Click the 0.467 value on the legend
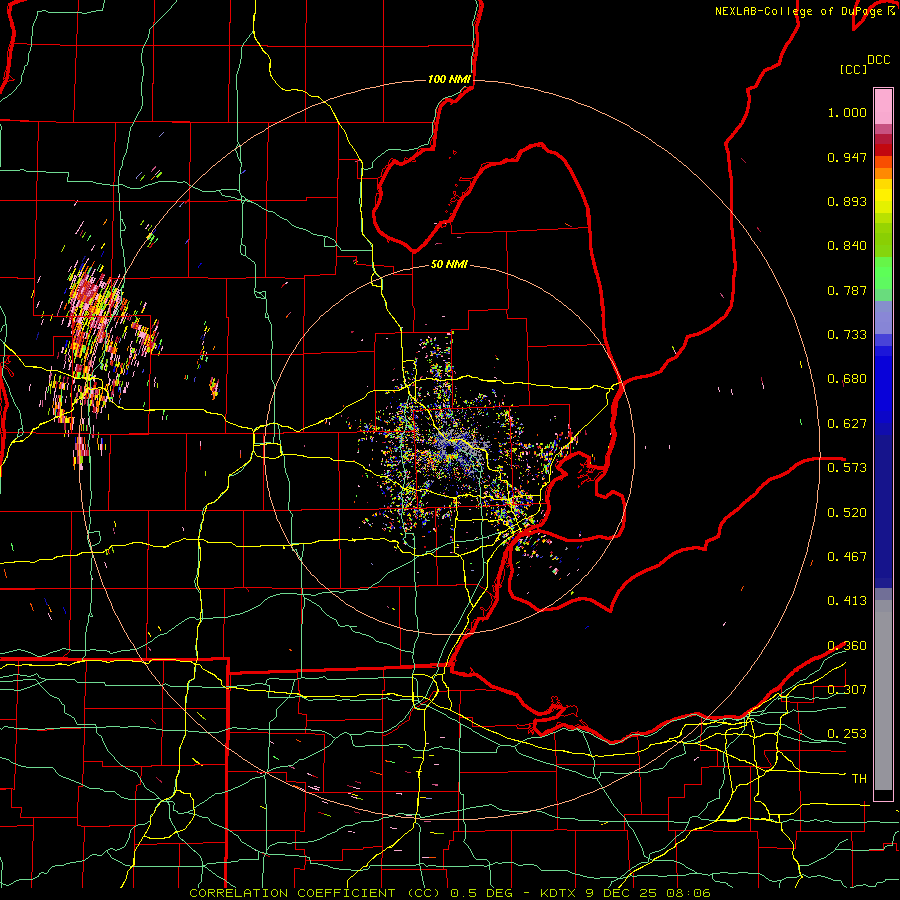The height and width of the screenshot is (900, 900). click(847, 557)
